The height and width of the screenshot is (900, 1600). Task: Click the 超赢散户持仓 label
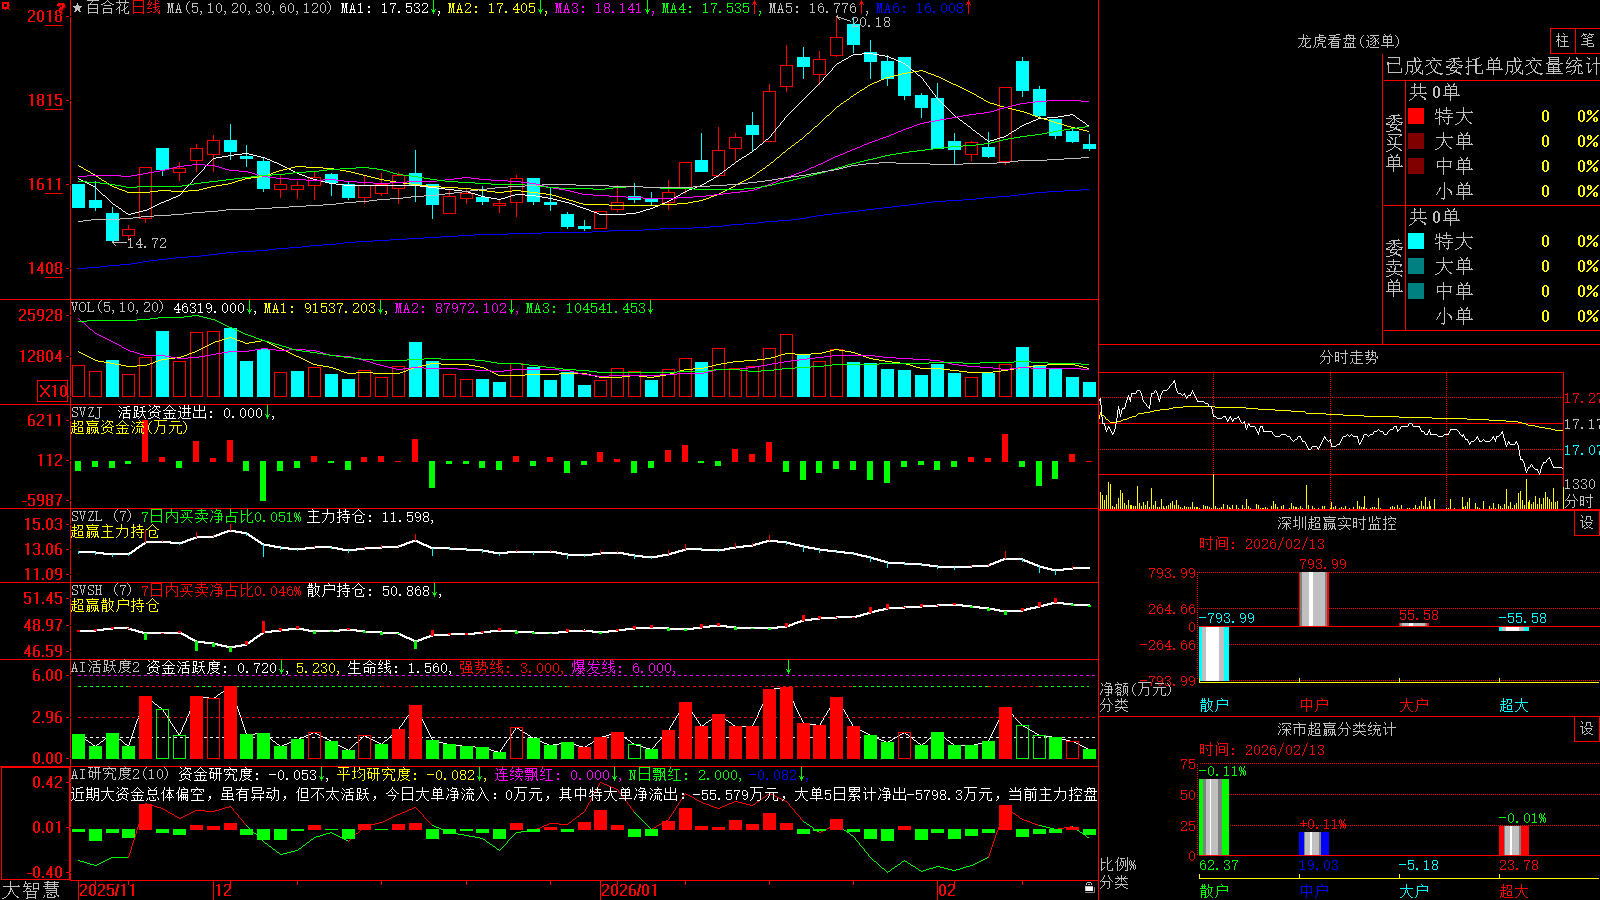pos(115,605)
